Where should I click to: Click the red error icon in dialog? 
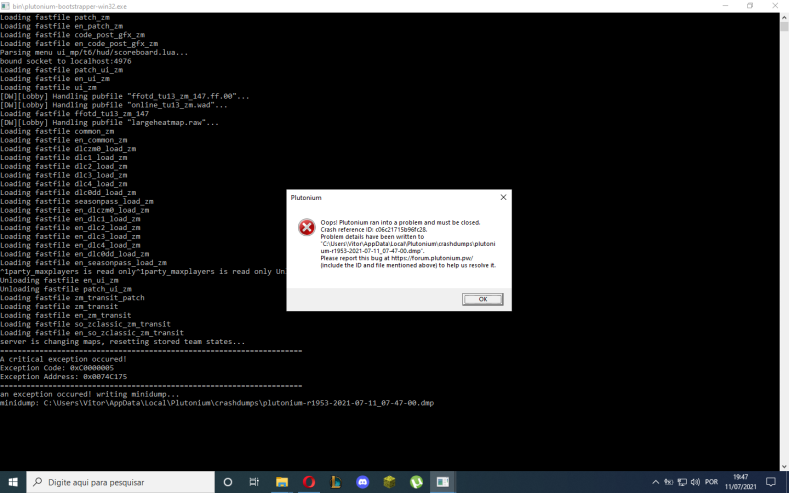click(x=306, y=227)
